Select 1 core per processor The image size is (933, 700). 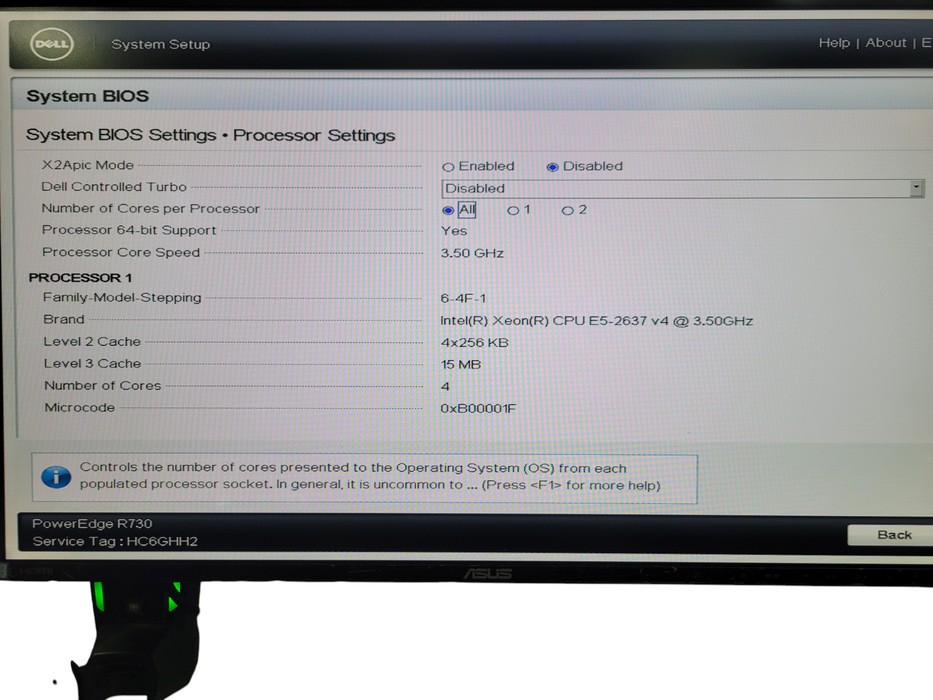(513, 210)
